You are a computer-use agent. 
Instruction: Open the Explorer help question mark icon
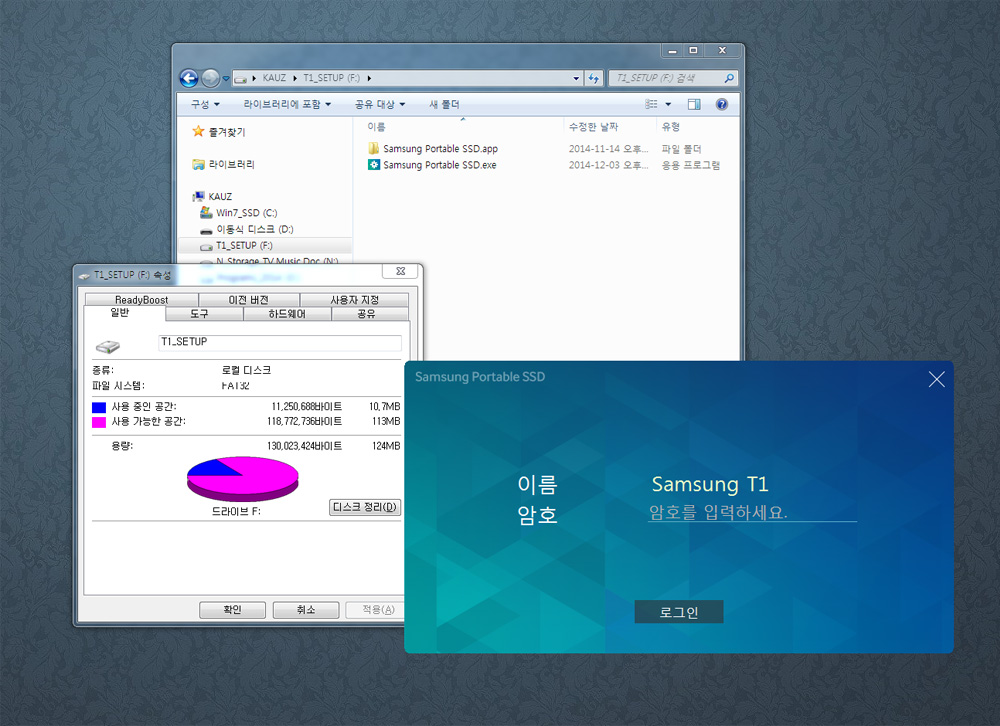[x=721, y=104]
